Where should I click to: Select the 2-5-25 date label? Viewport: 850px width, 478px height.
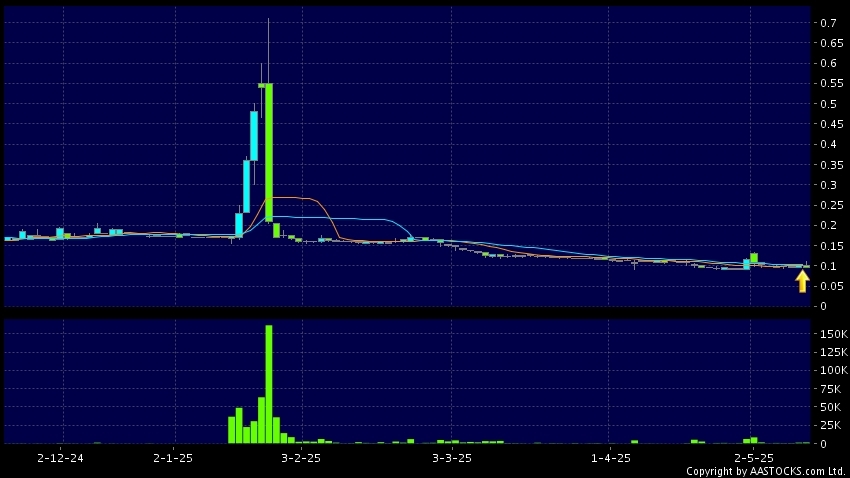(754, 458)
